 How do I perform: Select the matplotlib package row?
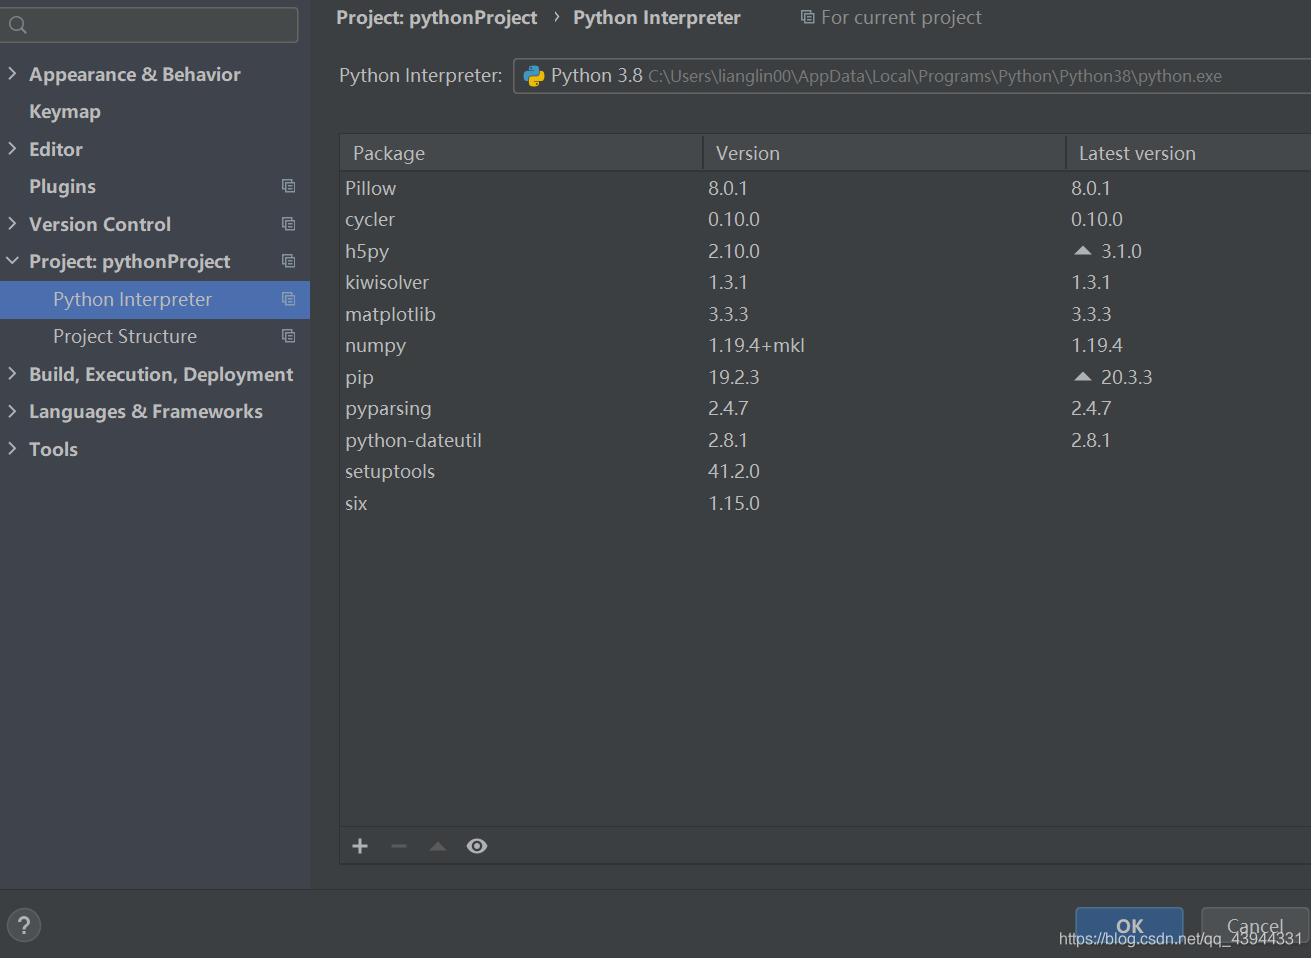pyautogui.click(x=825, y=314)
